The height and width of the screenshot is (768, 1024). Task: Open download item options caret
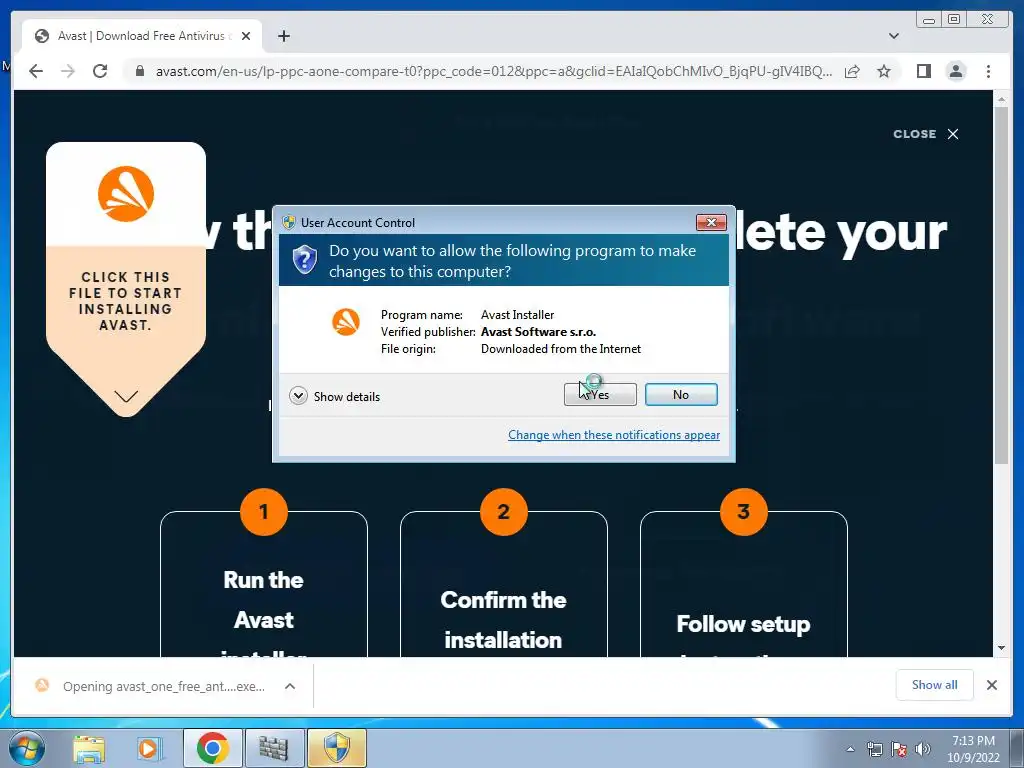coord(290,686)
